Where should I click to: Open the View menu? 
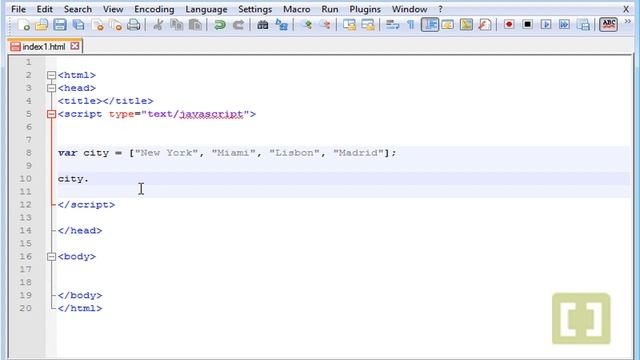click(113, 9)
